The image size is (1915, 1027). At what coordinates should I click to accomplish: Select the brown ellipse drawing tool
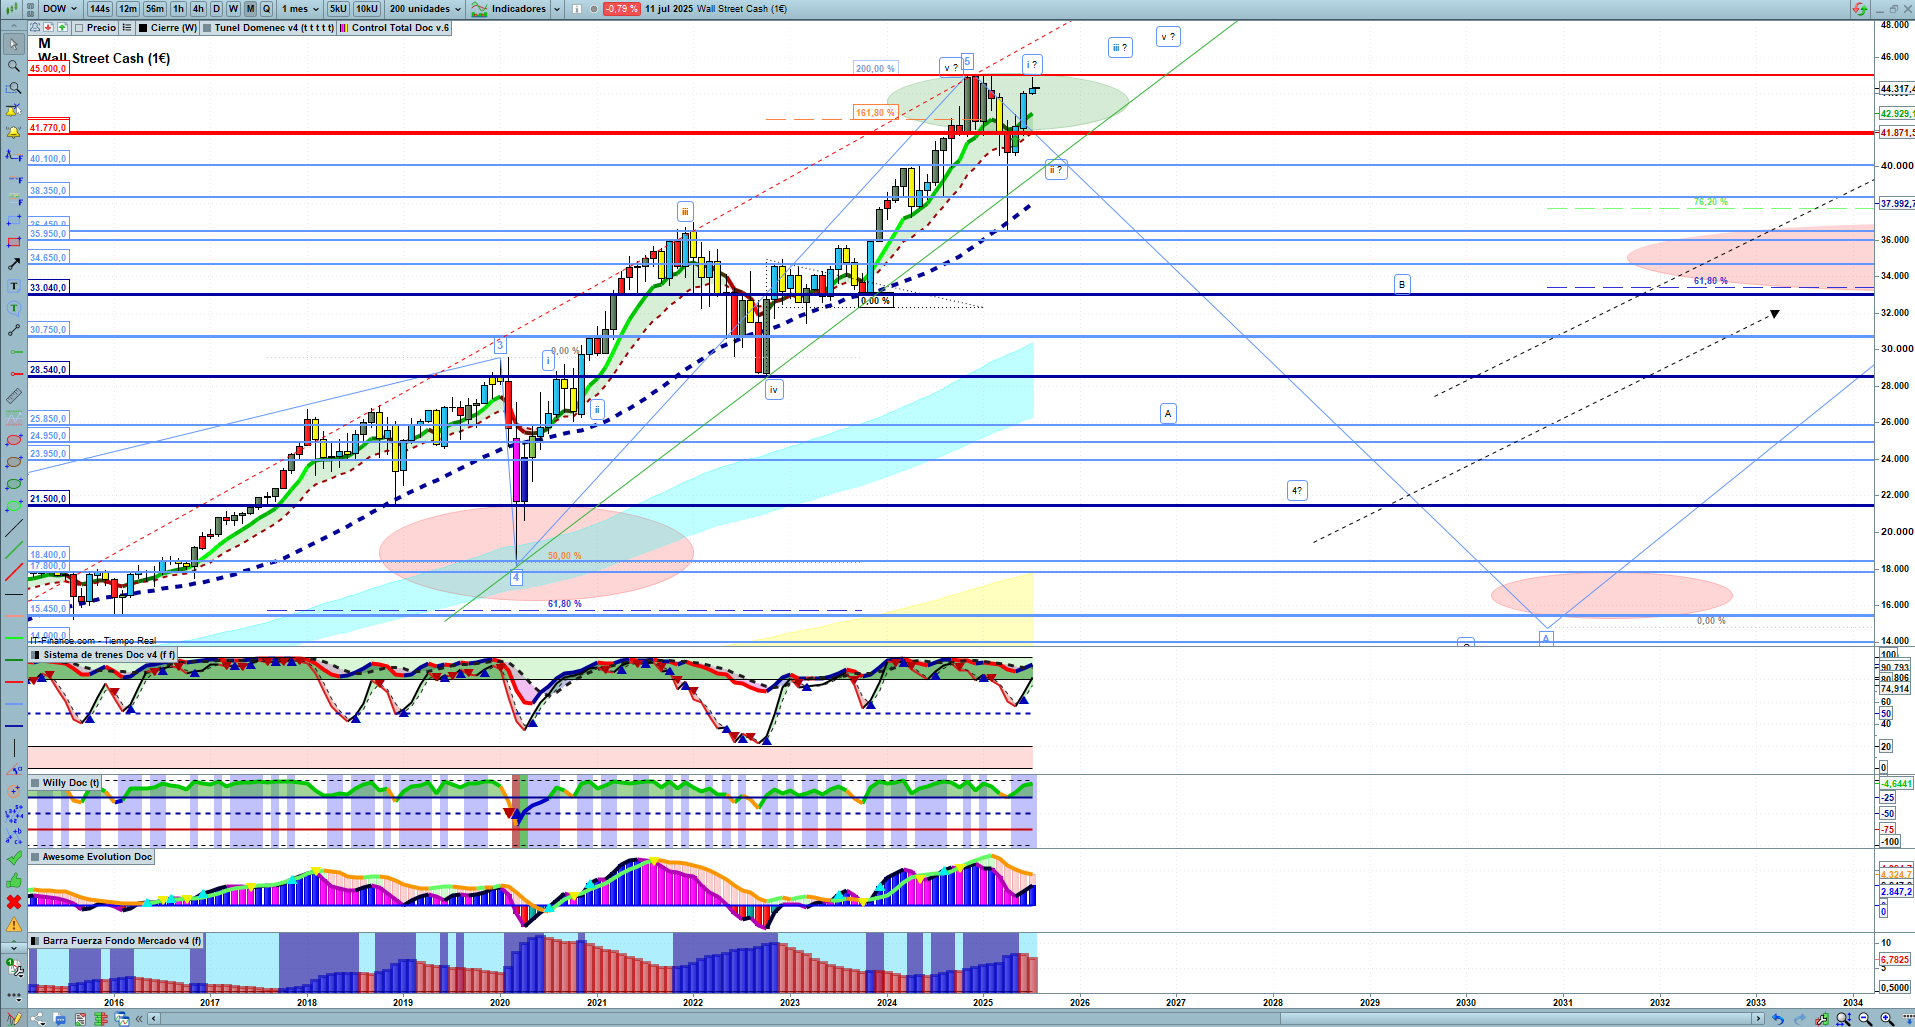click(x=13, y=462)
